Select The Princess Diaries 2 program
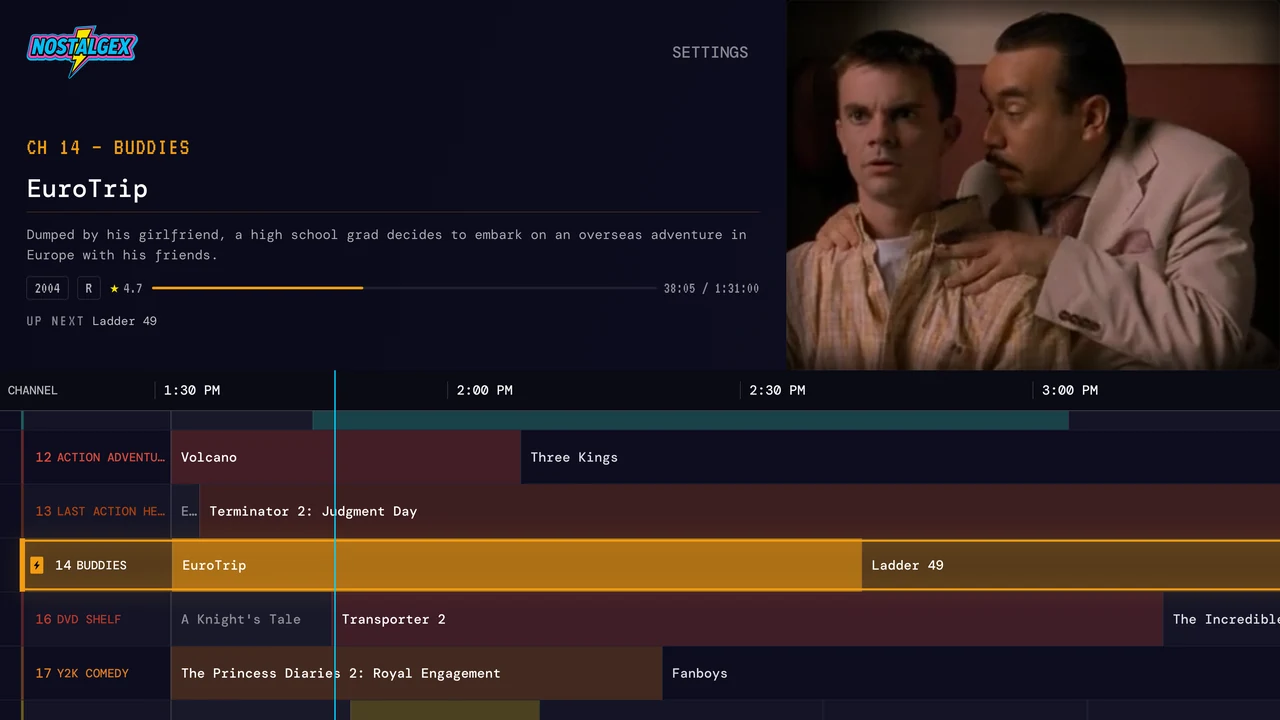Image resolution: width=1280 pixels, height=720 pixels. tap(417, 673)
